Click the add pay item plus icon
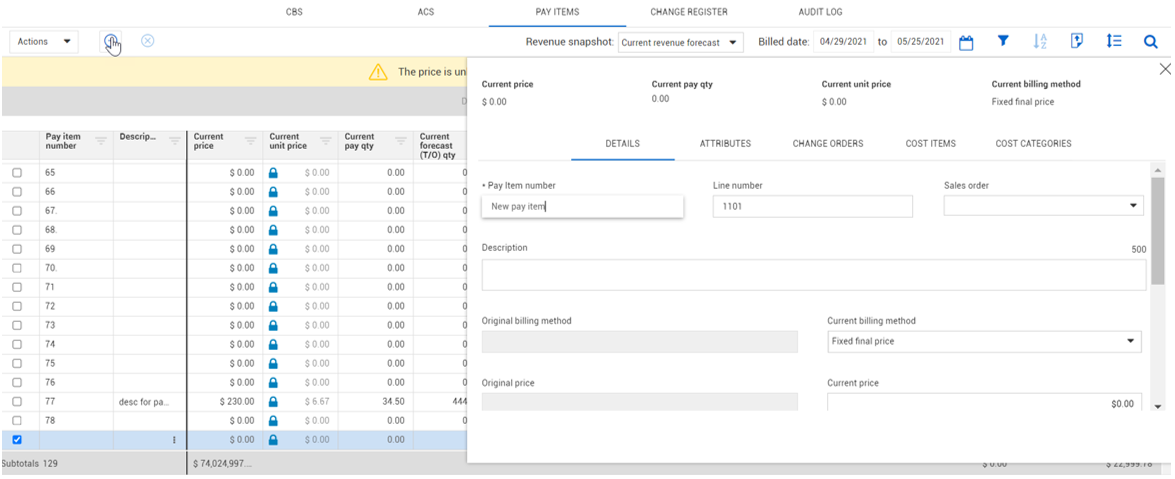The height and width of the screenshot is (479, 1175). coord(111,40)
